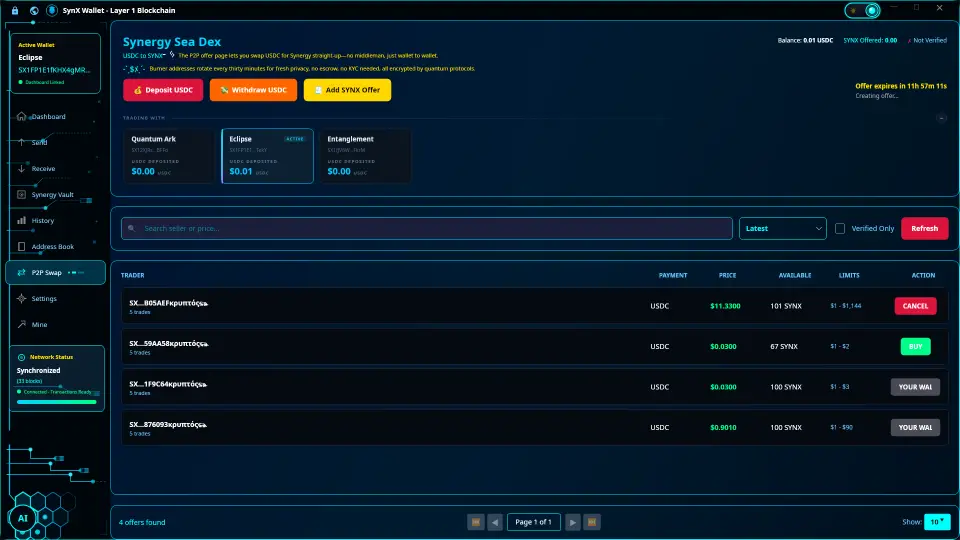Open the Show 10 per-page dropdown
The image size is (960, 540).
pyautogui.click(x=937, y=522)
